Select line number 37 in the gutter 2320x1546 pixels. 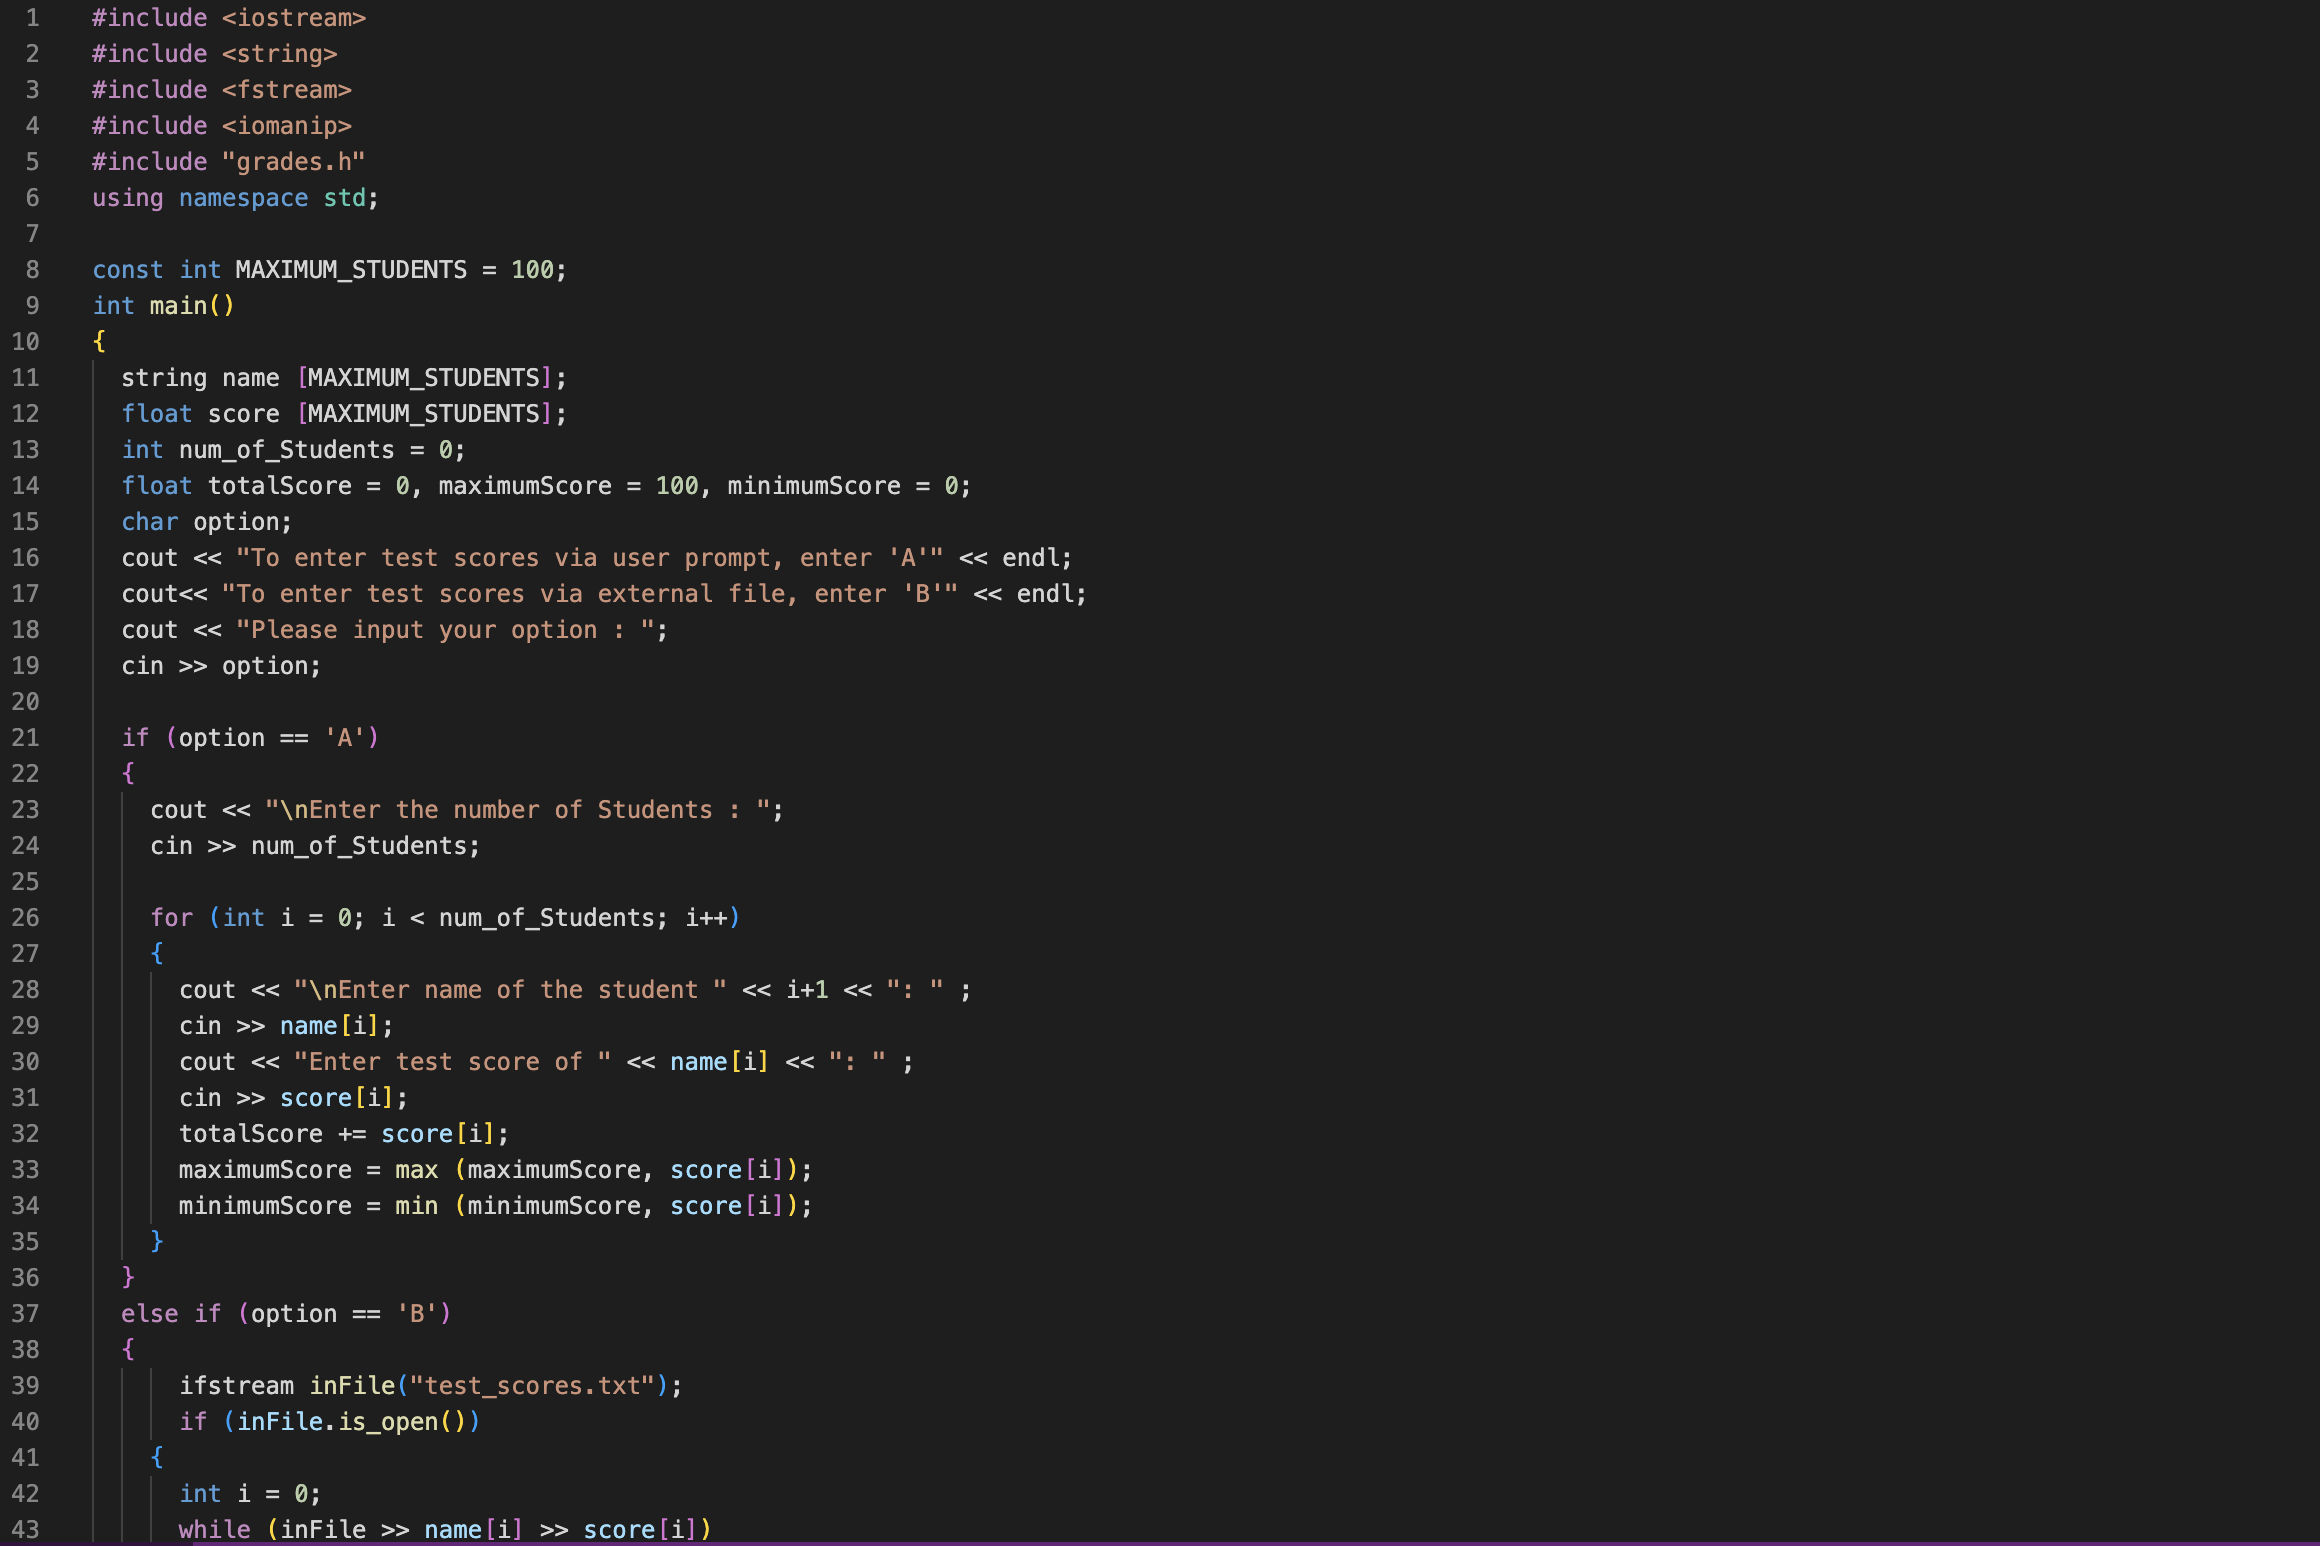[x=25, y=1314]
